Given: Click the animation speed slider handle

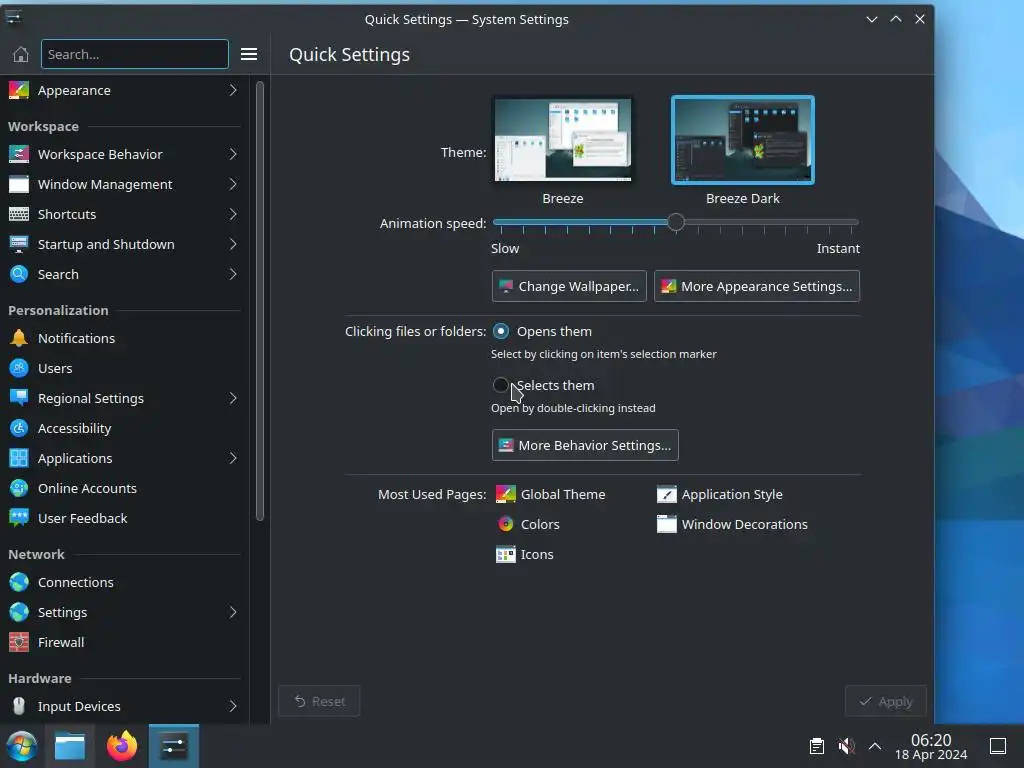Looking at the screenshot, I should (x=676, y=223).
